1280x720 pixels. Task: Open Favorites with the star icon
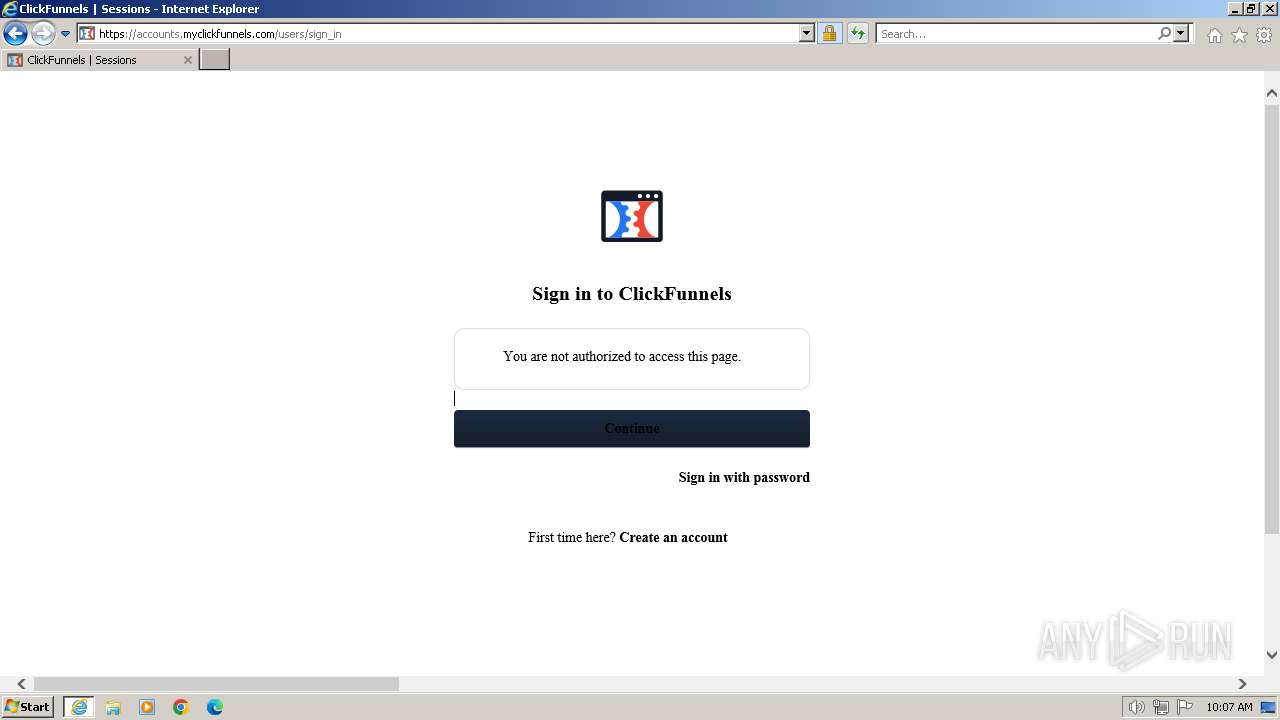point(1239,35)
